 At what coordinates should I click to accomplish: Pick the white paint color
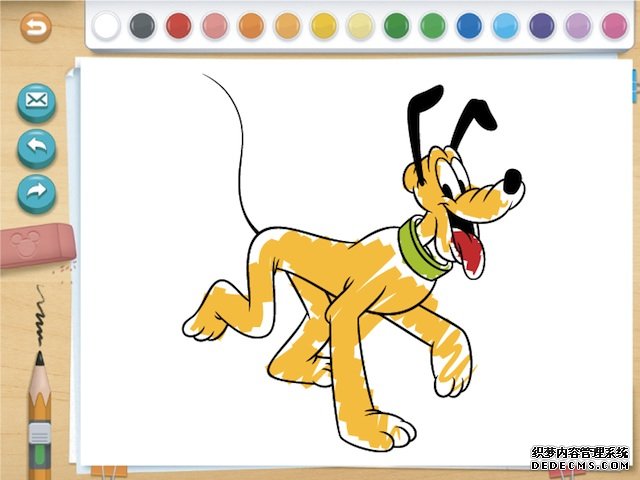click(x=106, y=26)
